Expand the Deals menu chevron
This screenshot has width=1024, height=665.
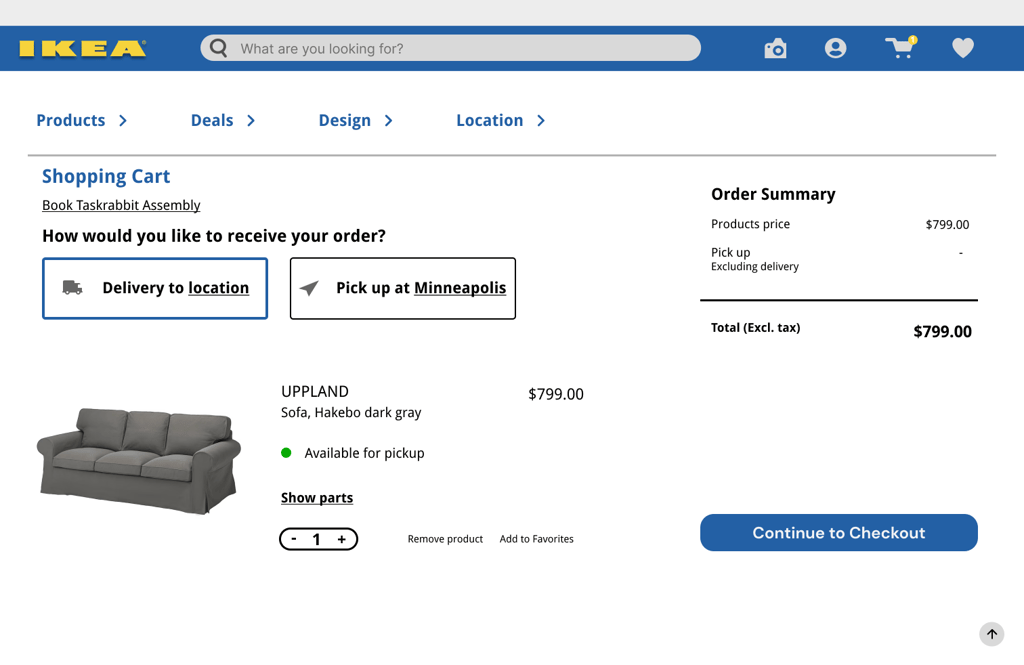coord(251,120)
